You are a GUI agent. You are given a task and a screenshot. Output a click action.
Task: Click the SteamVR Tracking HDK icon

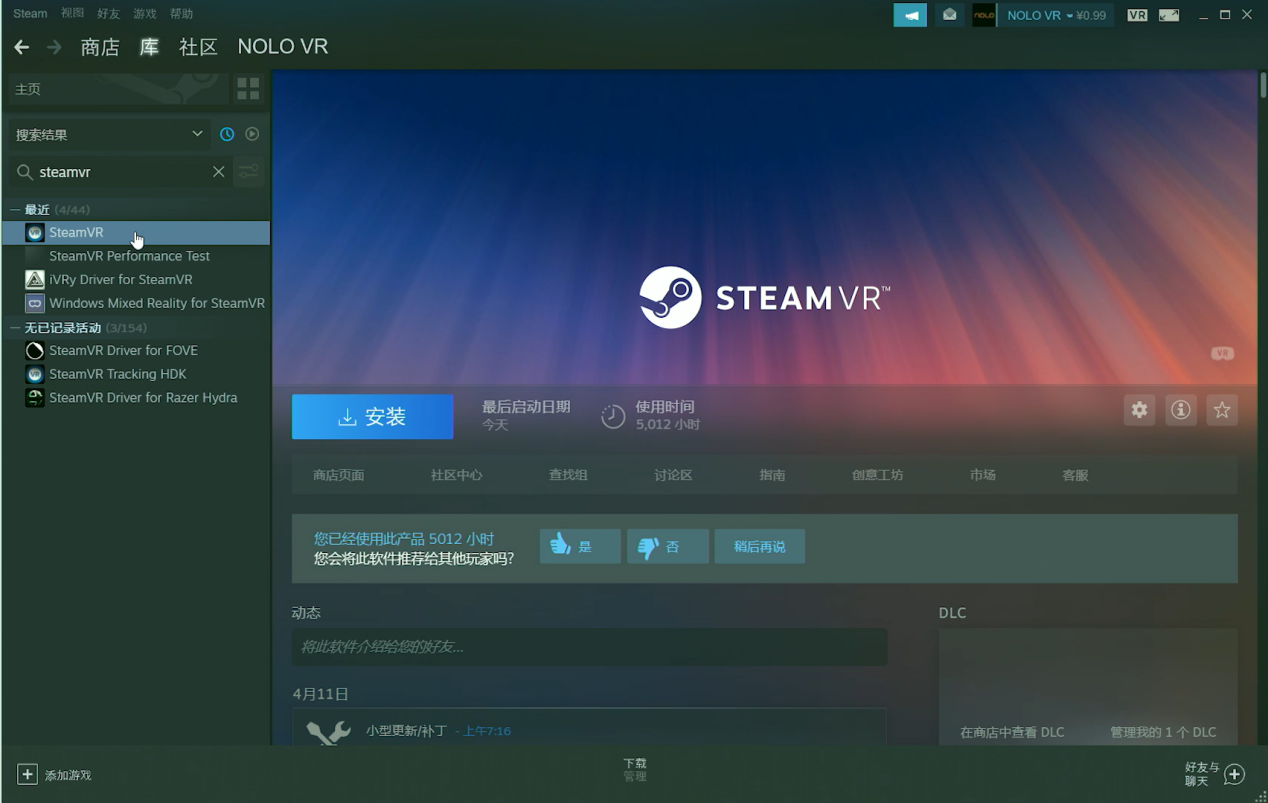point(35,374)
